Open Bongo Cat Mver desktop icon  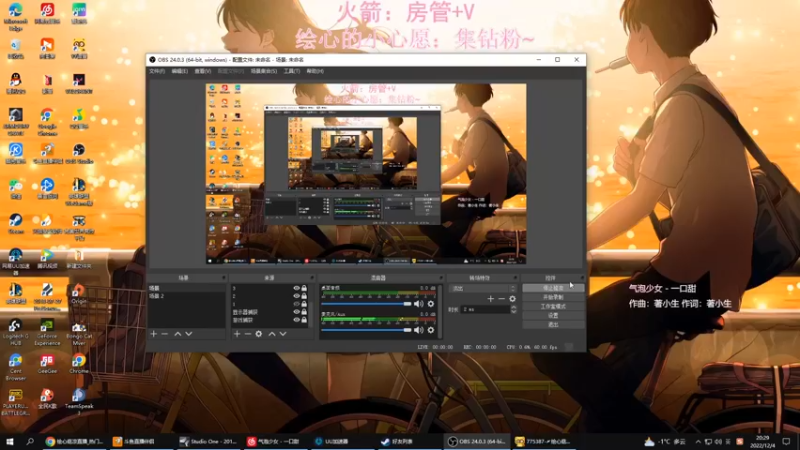pyautogui.click(x=79, y=332)
